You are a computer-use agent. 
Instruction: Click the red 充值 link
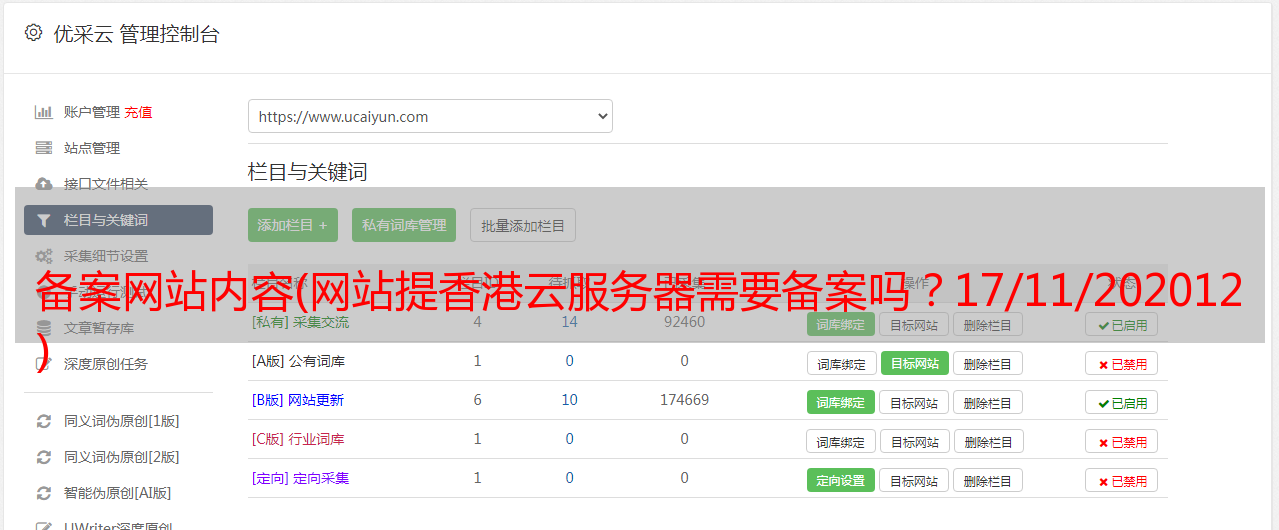[139, 112]
